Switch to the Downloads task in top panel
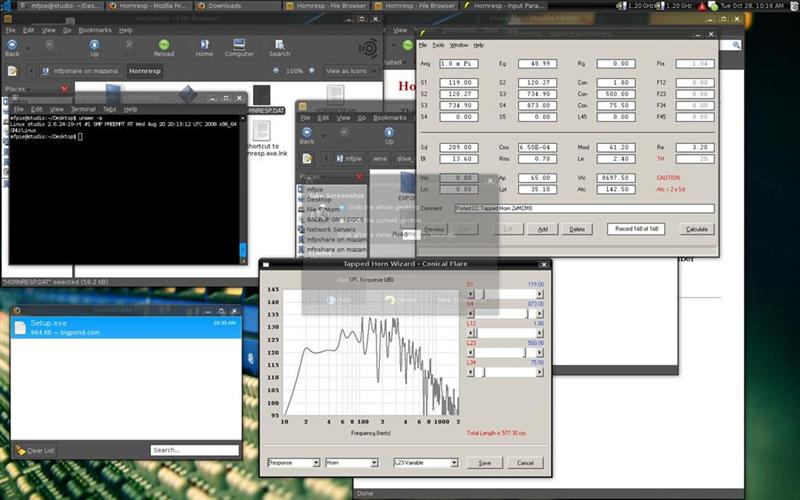This screenshot has width=800, height=500. coord(237,6)
